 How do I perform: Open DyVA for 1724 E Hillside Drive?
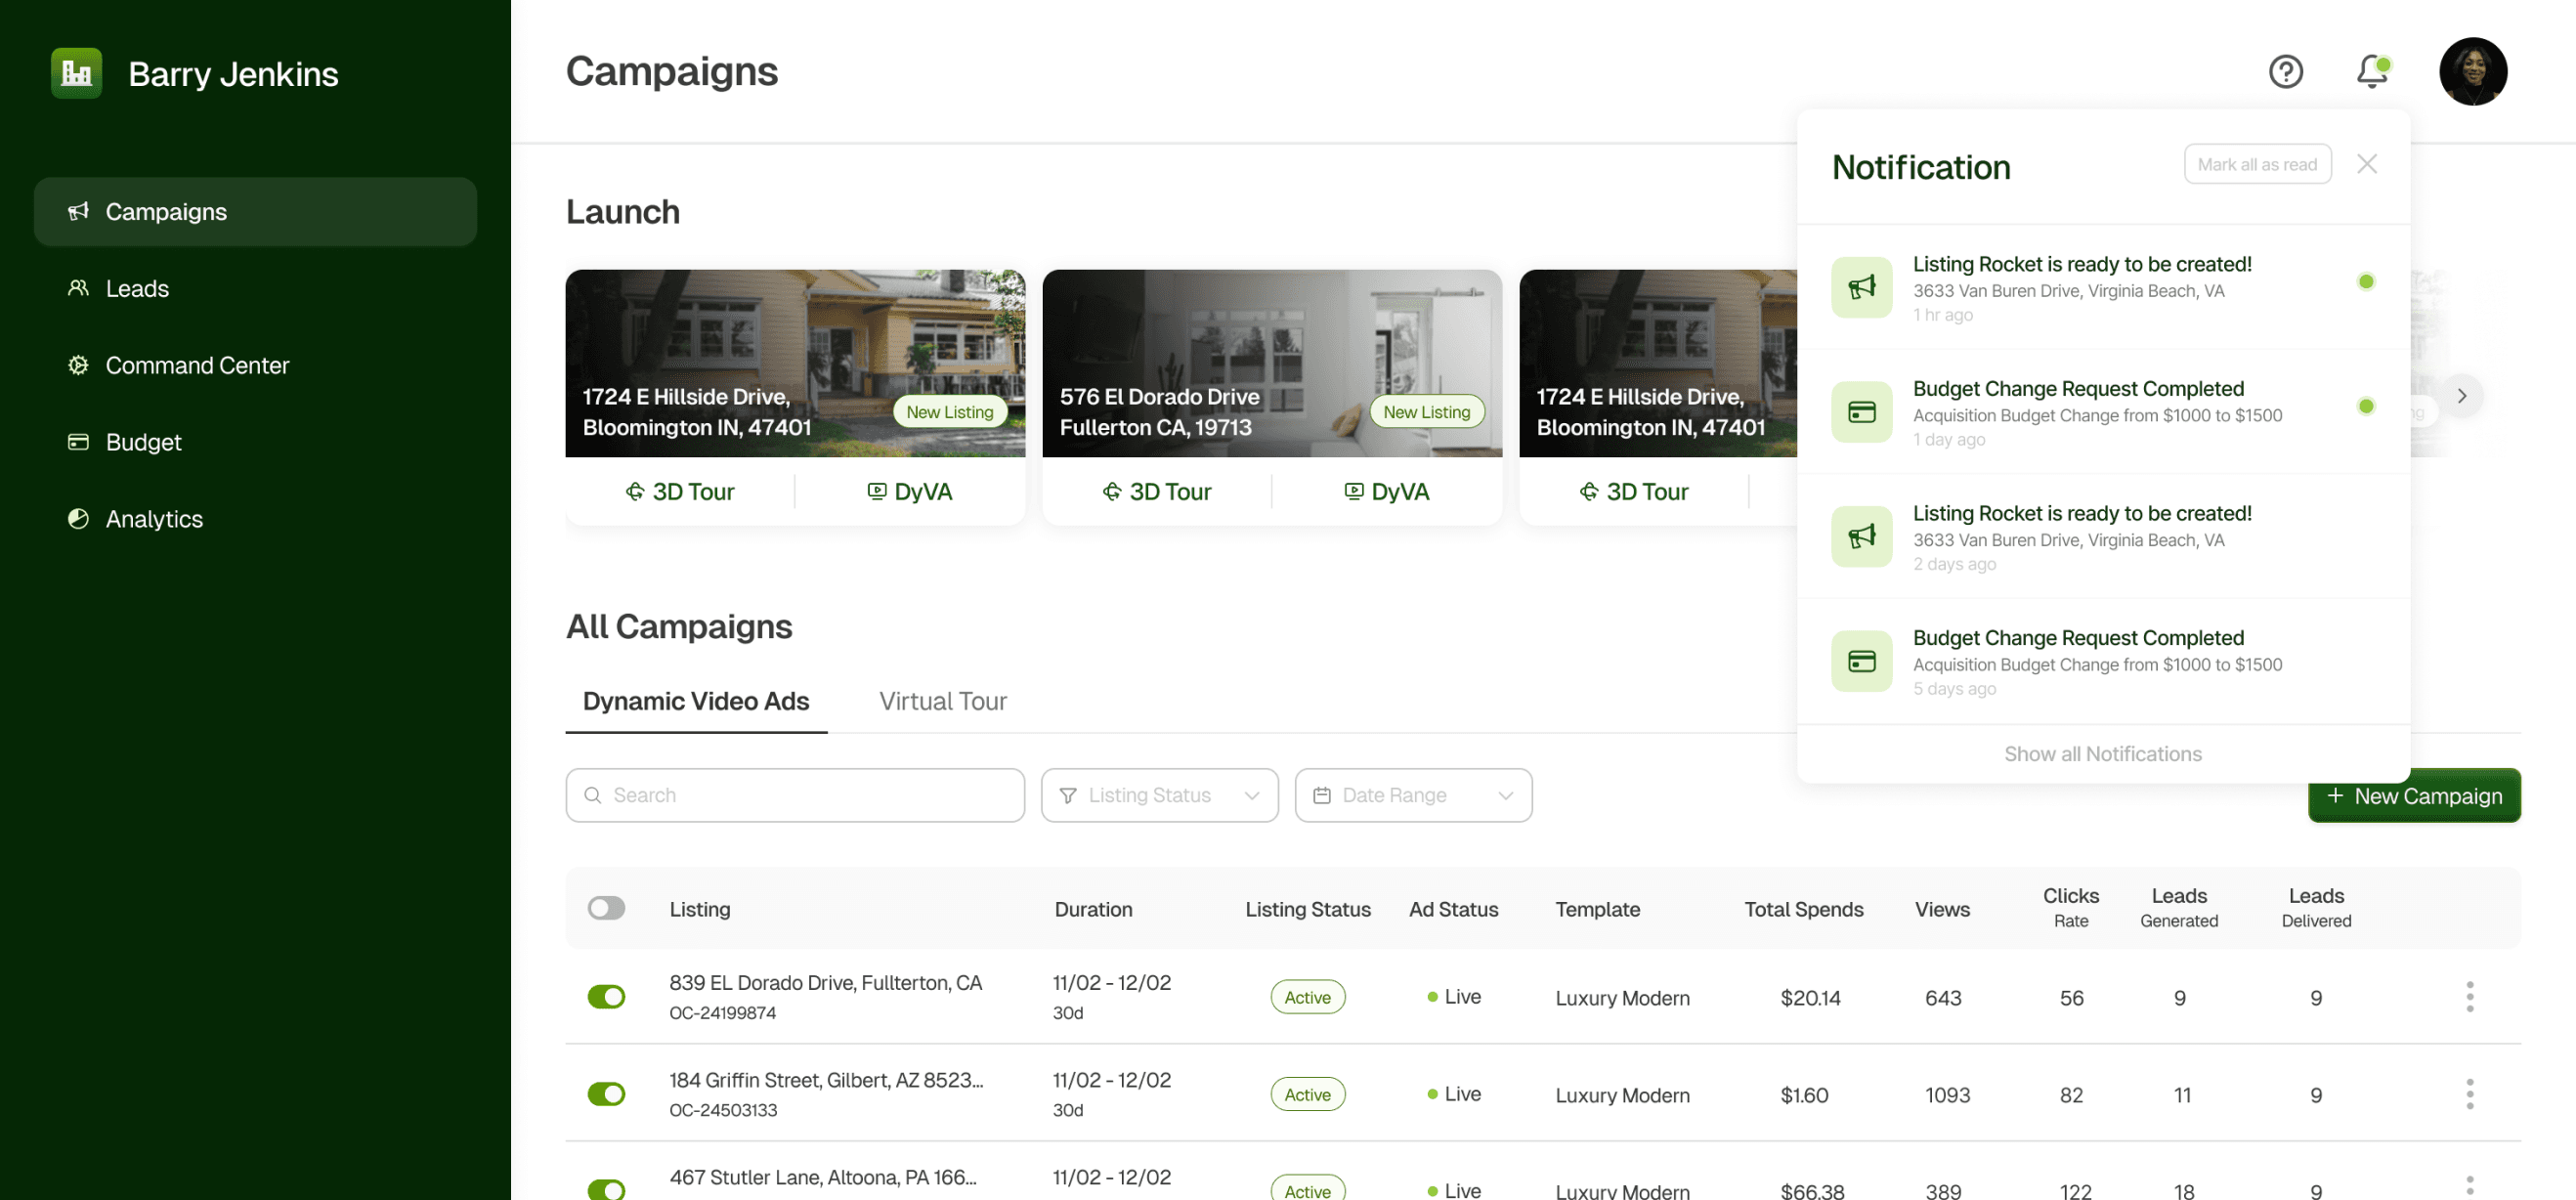(909, 492)
